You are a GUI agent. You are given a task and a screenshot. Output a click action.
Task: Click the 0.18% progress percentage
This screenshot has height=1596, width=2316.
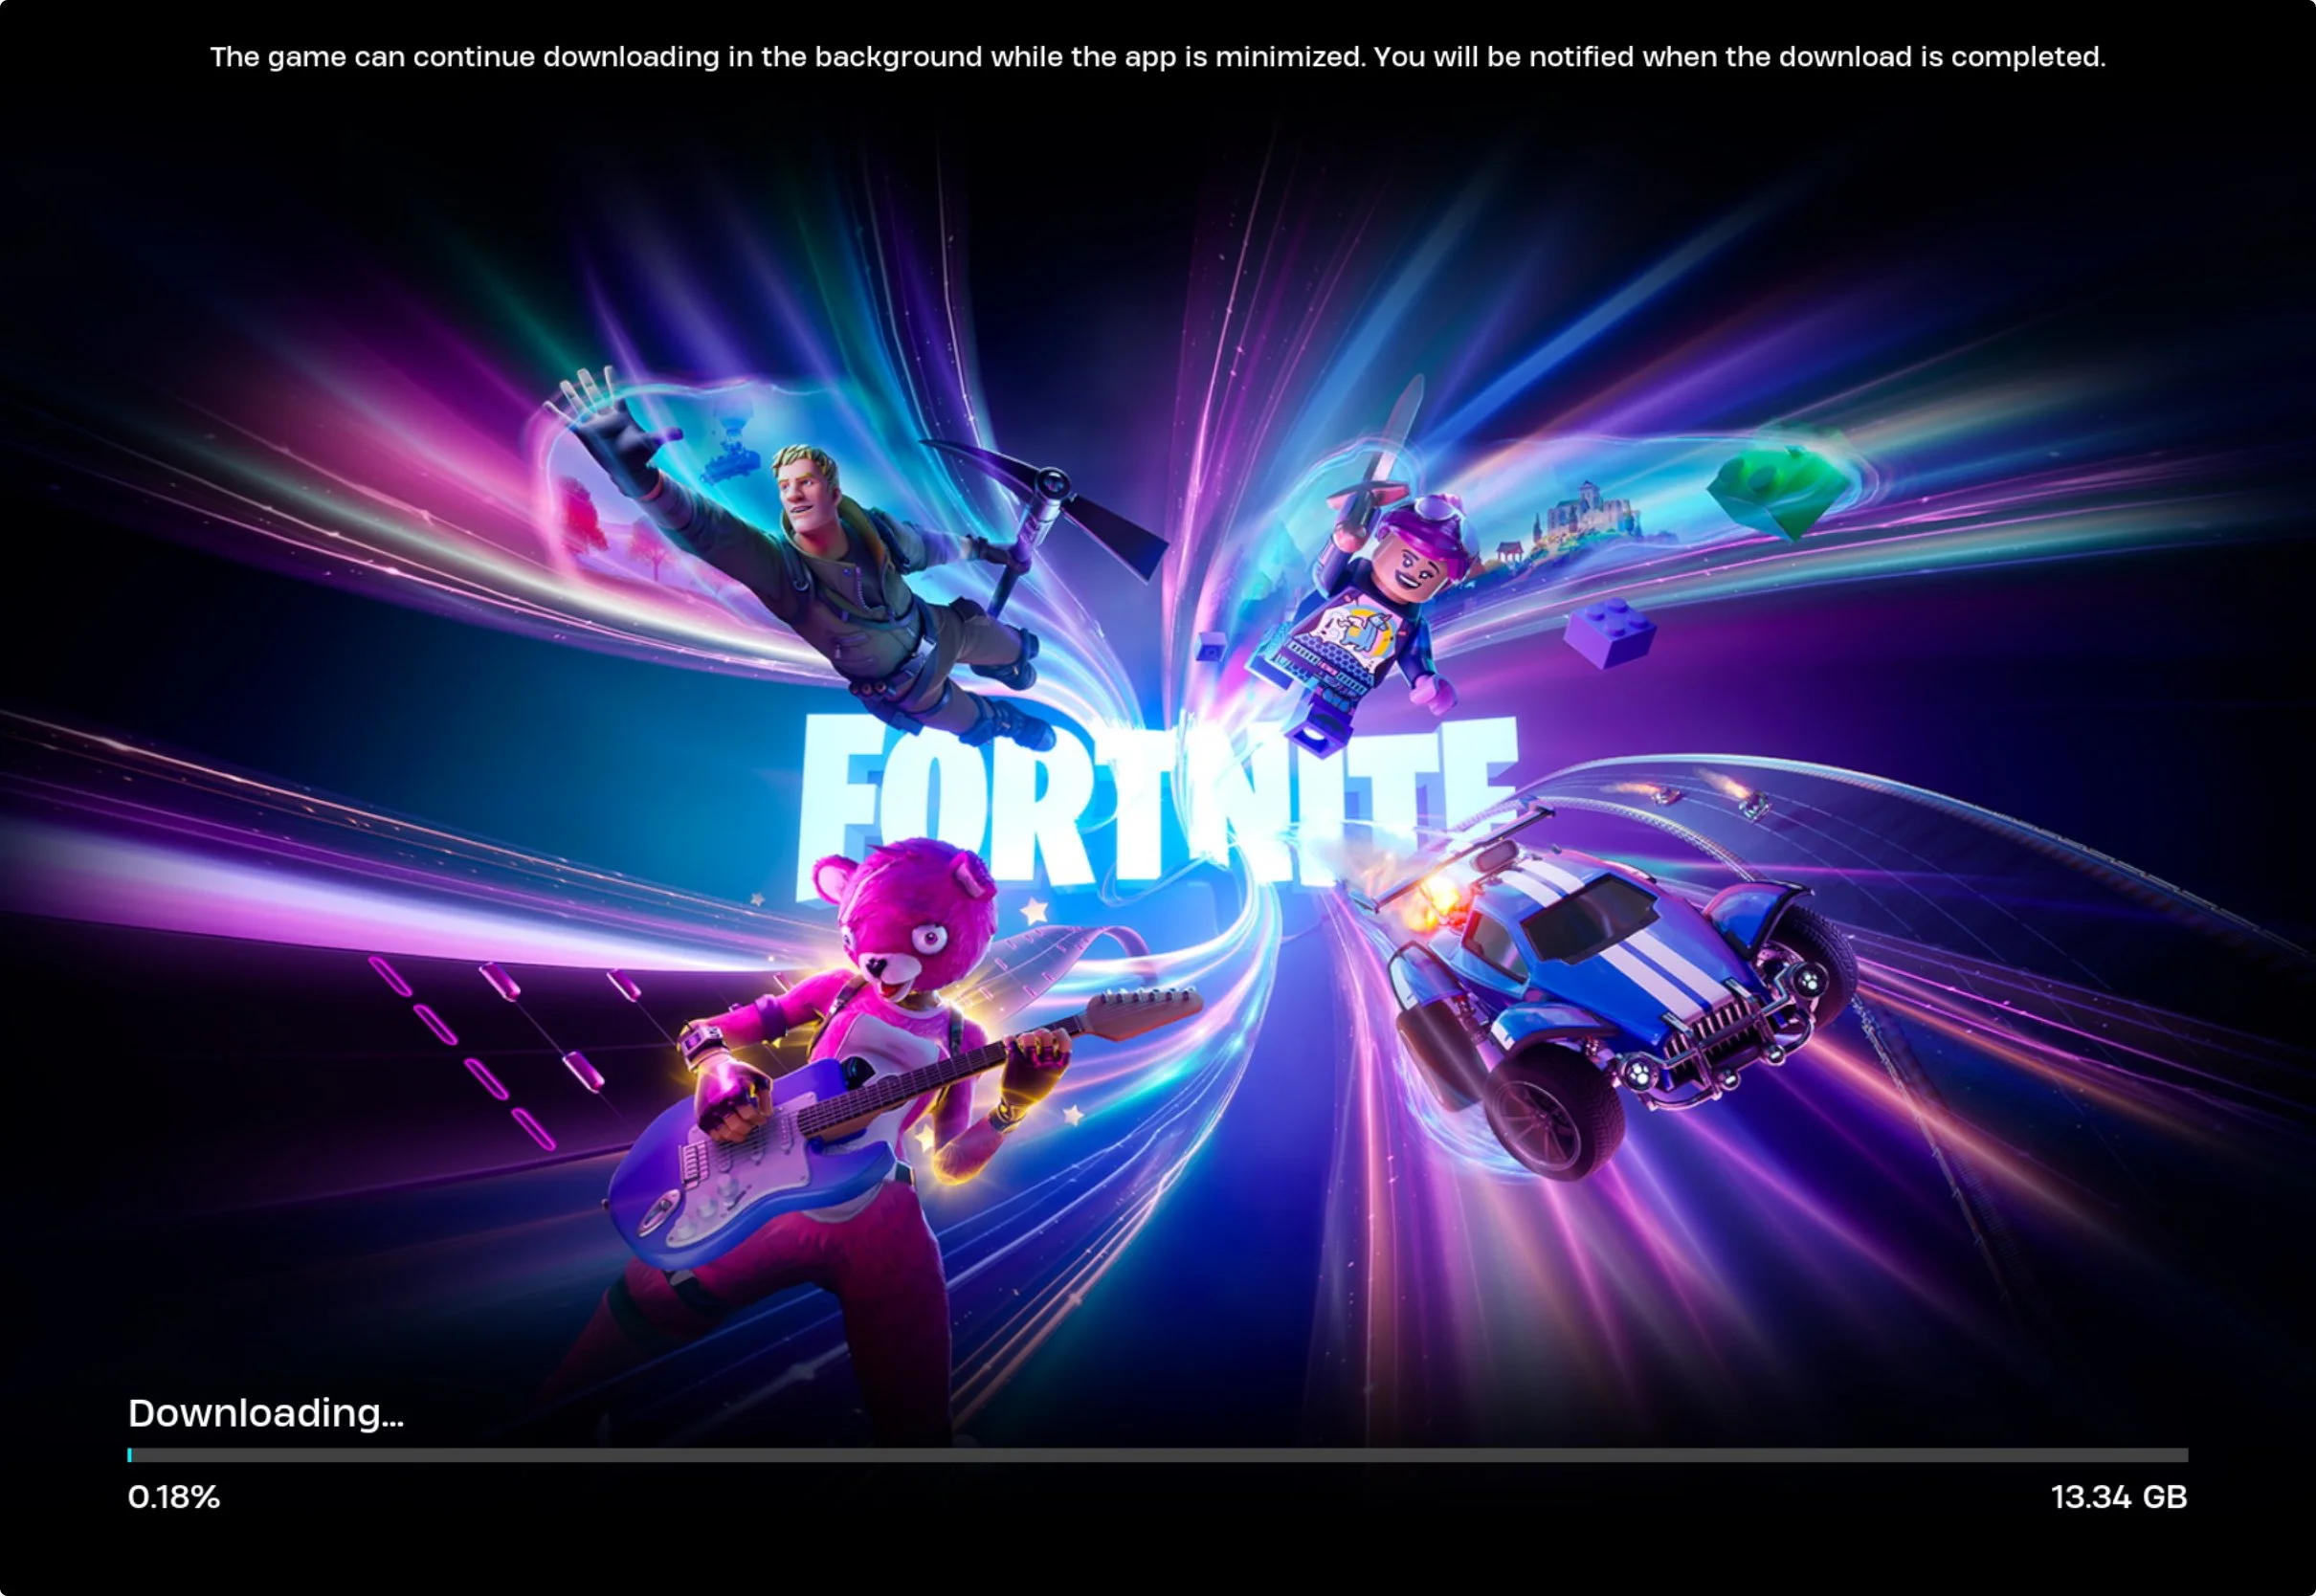(x=174, y=1497)
